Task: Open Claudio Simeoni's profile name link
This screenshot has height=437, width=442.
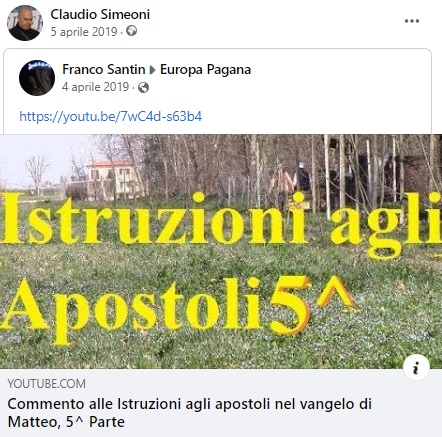Action: tap(100, 14)
